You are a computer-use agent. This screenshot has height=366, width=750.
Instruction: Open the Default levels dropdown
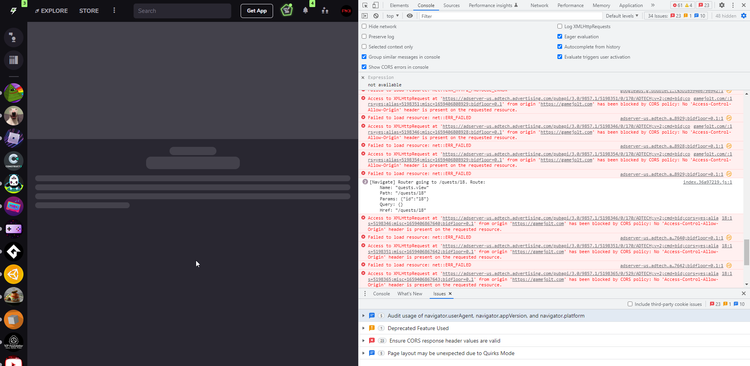click(622, 16)
